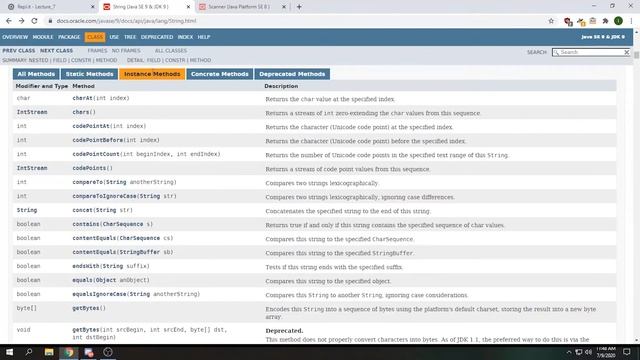Click the browser address bar URL
Screen dimensions: 640x360
point(126,21)
